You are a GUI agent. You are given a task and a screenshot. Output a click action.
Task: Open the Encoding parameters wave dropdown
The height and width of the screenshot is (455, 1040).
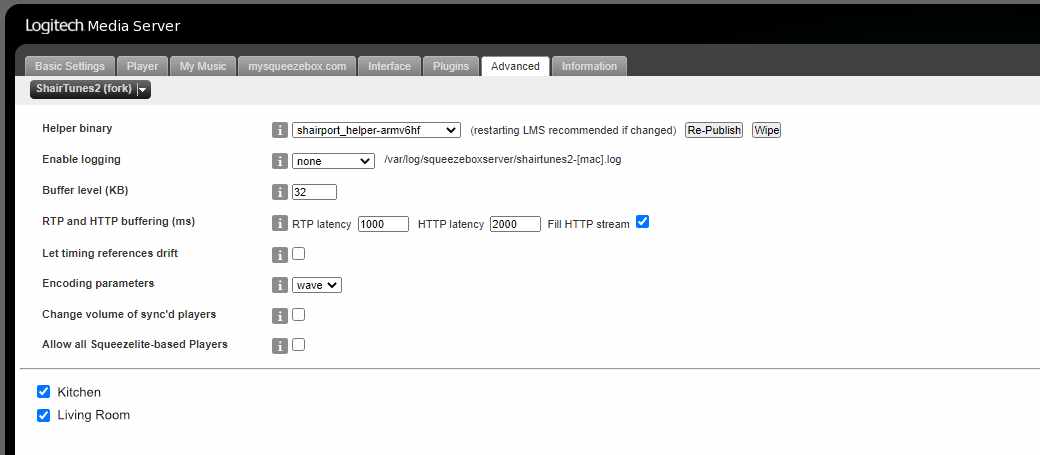[317, 285]
